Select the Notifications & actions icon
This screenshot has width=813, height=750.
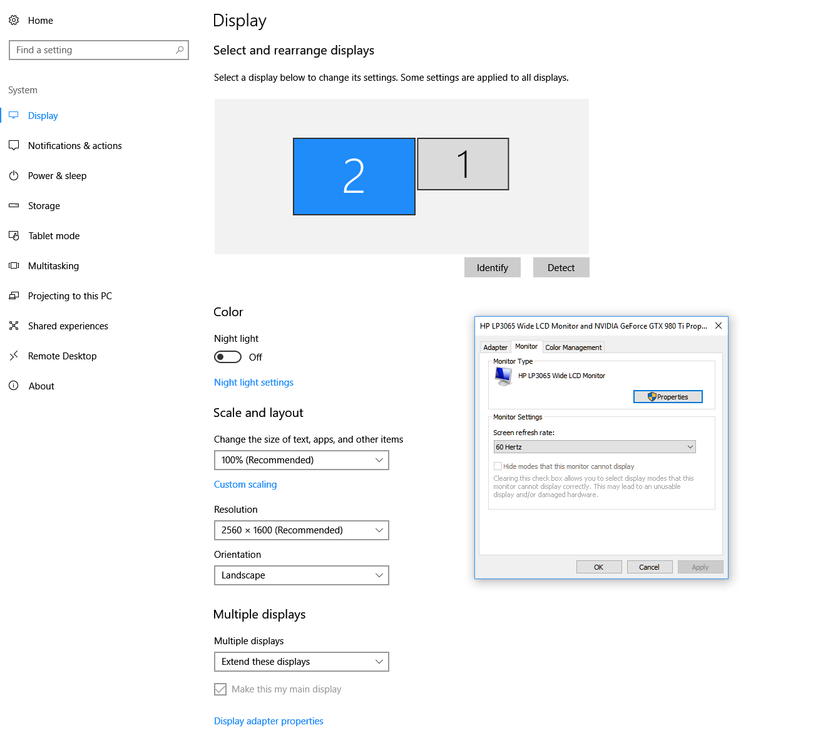point(16,145)
